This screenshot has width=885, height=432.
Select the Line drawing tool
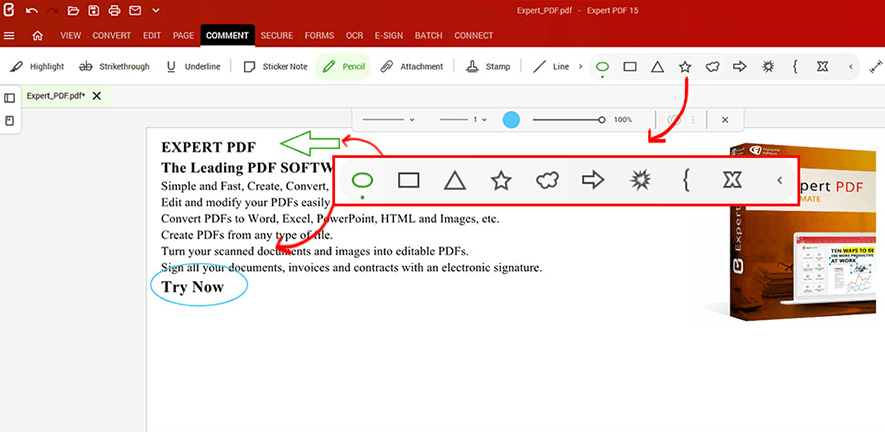551,67
